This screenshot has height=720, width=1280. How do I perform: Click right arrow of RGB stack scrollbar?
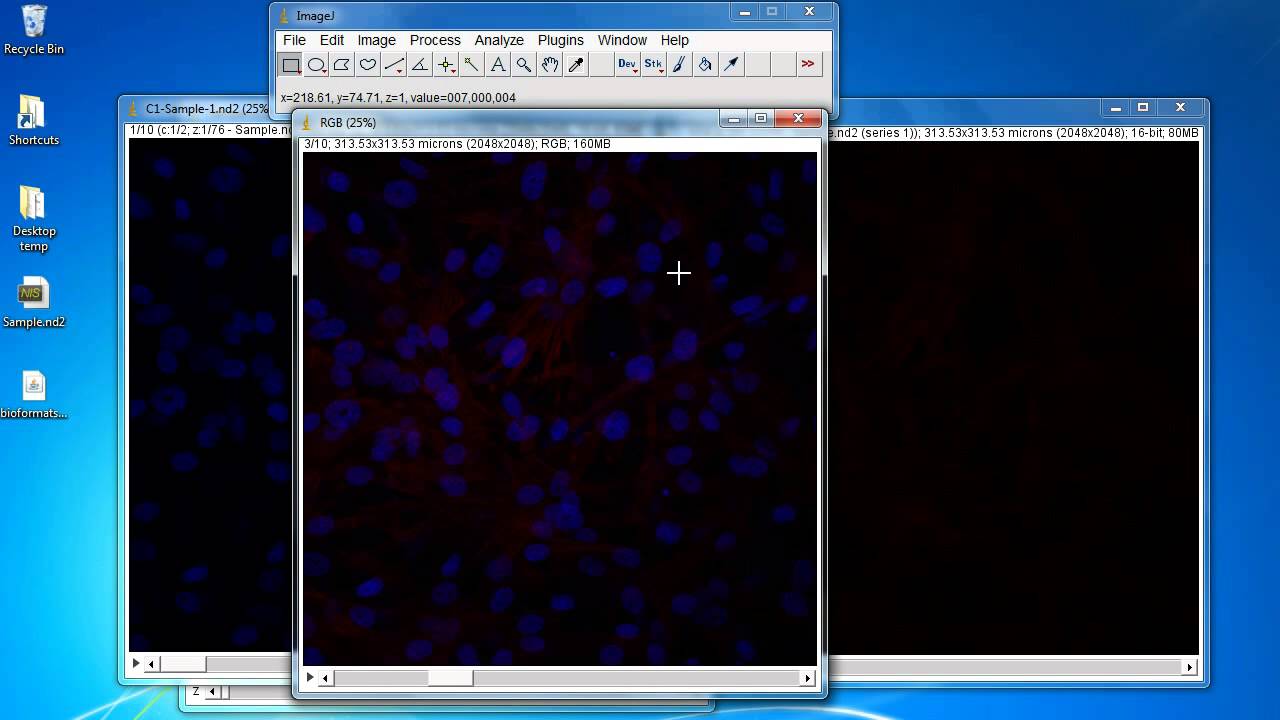click(x=808, y=678)
